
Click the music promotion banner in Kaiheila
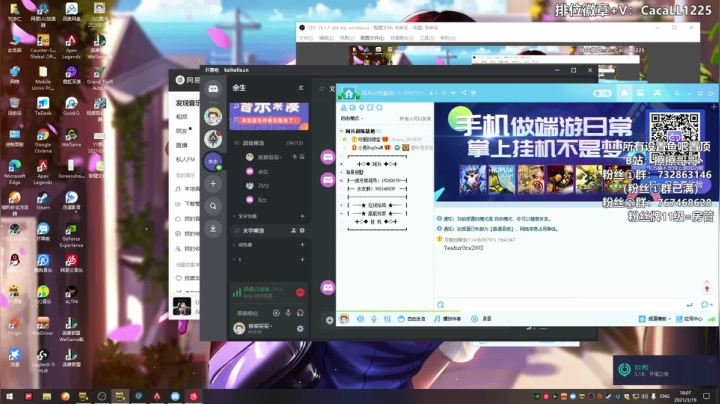(269, 116)
